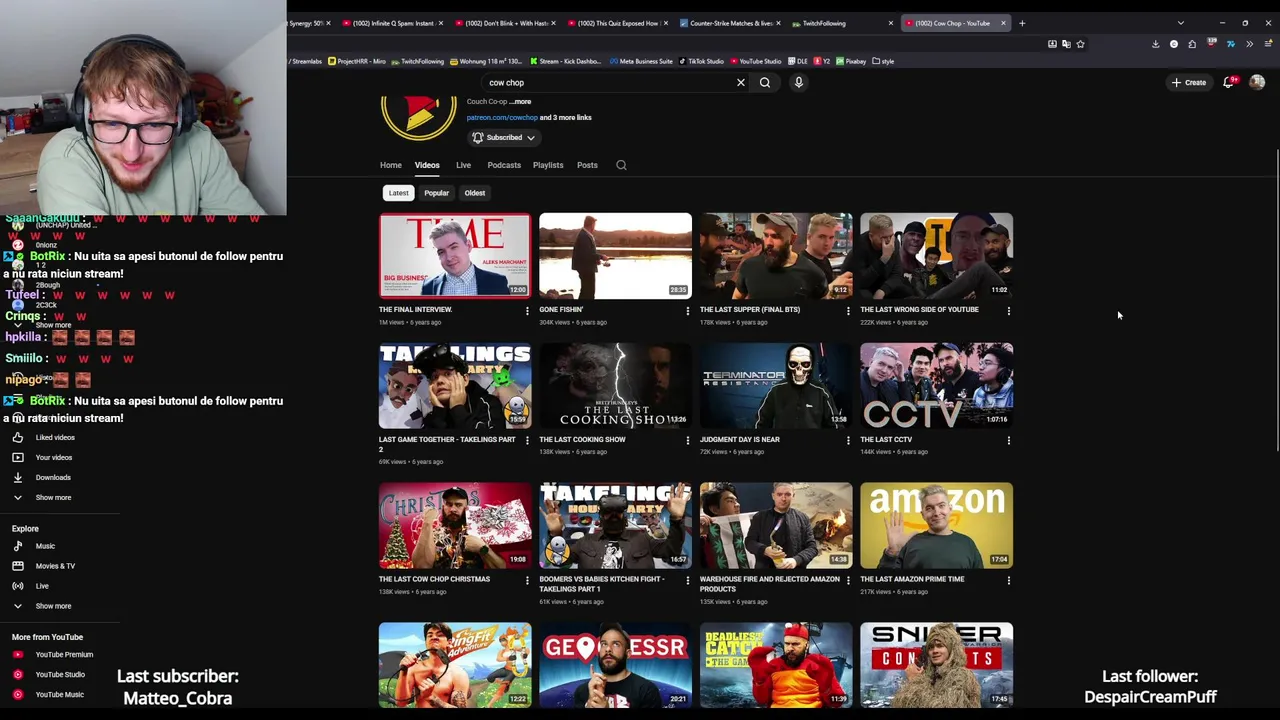
Task: Open options menu for GONE FISHIN'
Action: tap(687, 311)
